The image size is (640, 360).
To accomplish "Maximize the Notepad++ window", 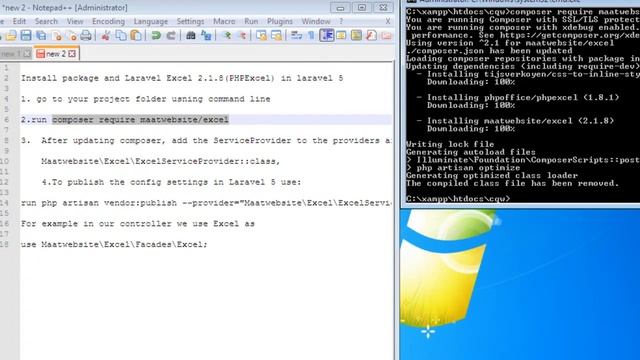I will coord(362,8).
